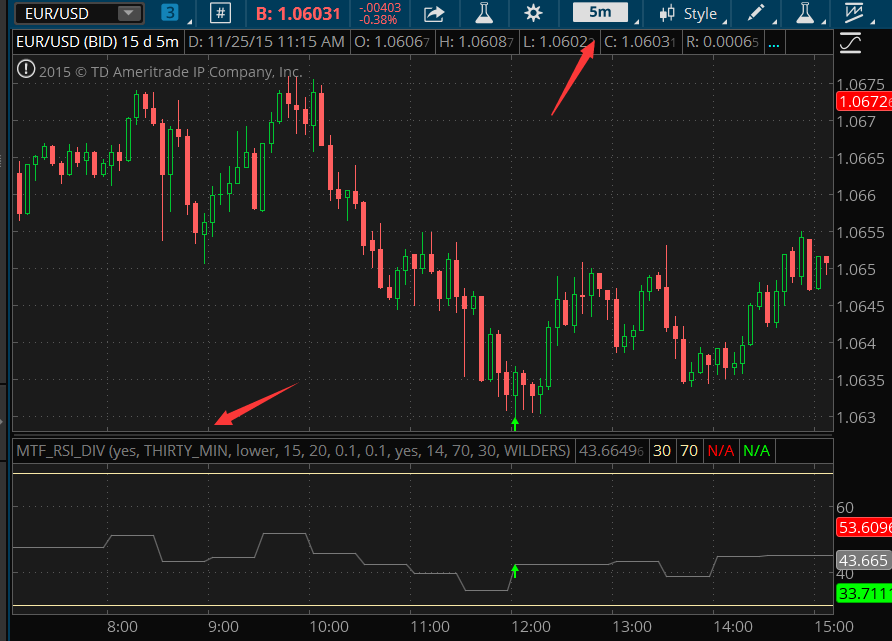Click the EUR/USD symbol input field
This screenshot has height=641, width=892.
click(x=79, y=13)
